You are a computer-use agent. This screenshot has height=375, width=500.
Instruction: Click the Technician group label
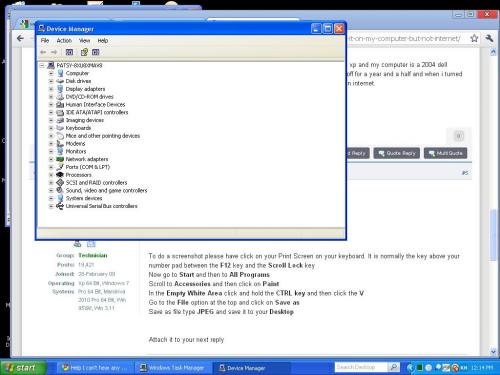click(x=93, y=255)
